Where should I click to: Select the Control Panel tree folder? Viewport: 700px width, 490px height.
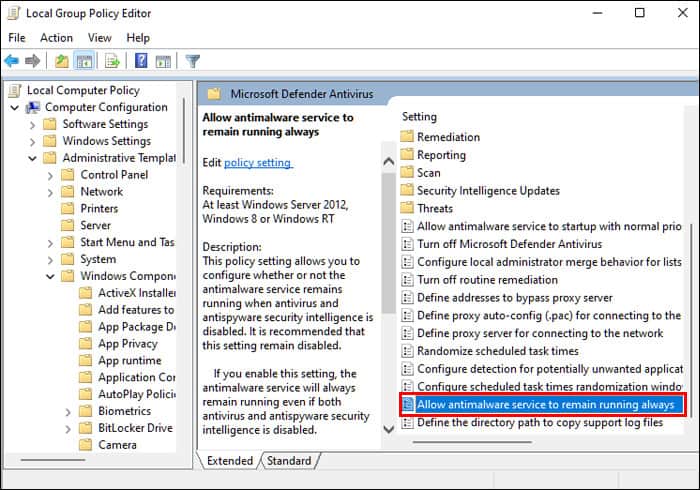(x=113, y=175)
